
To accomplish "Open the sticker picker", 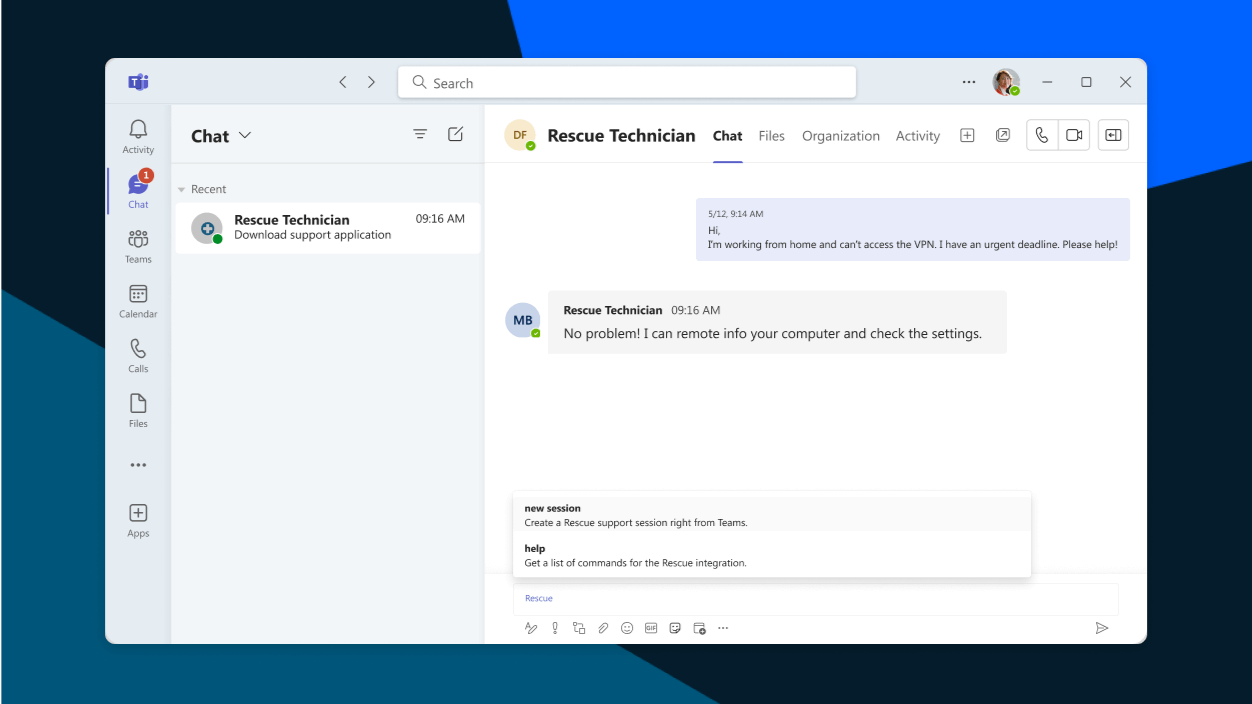I will coord(675,628).
